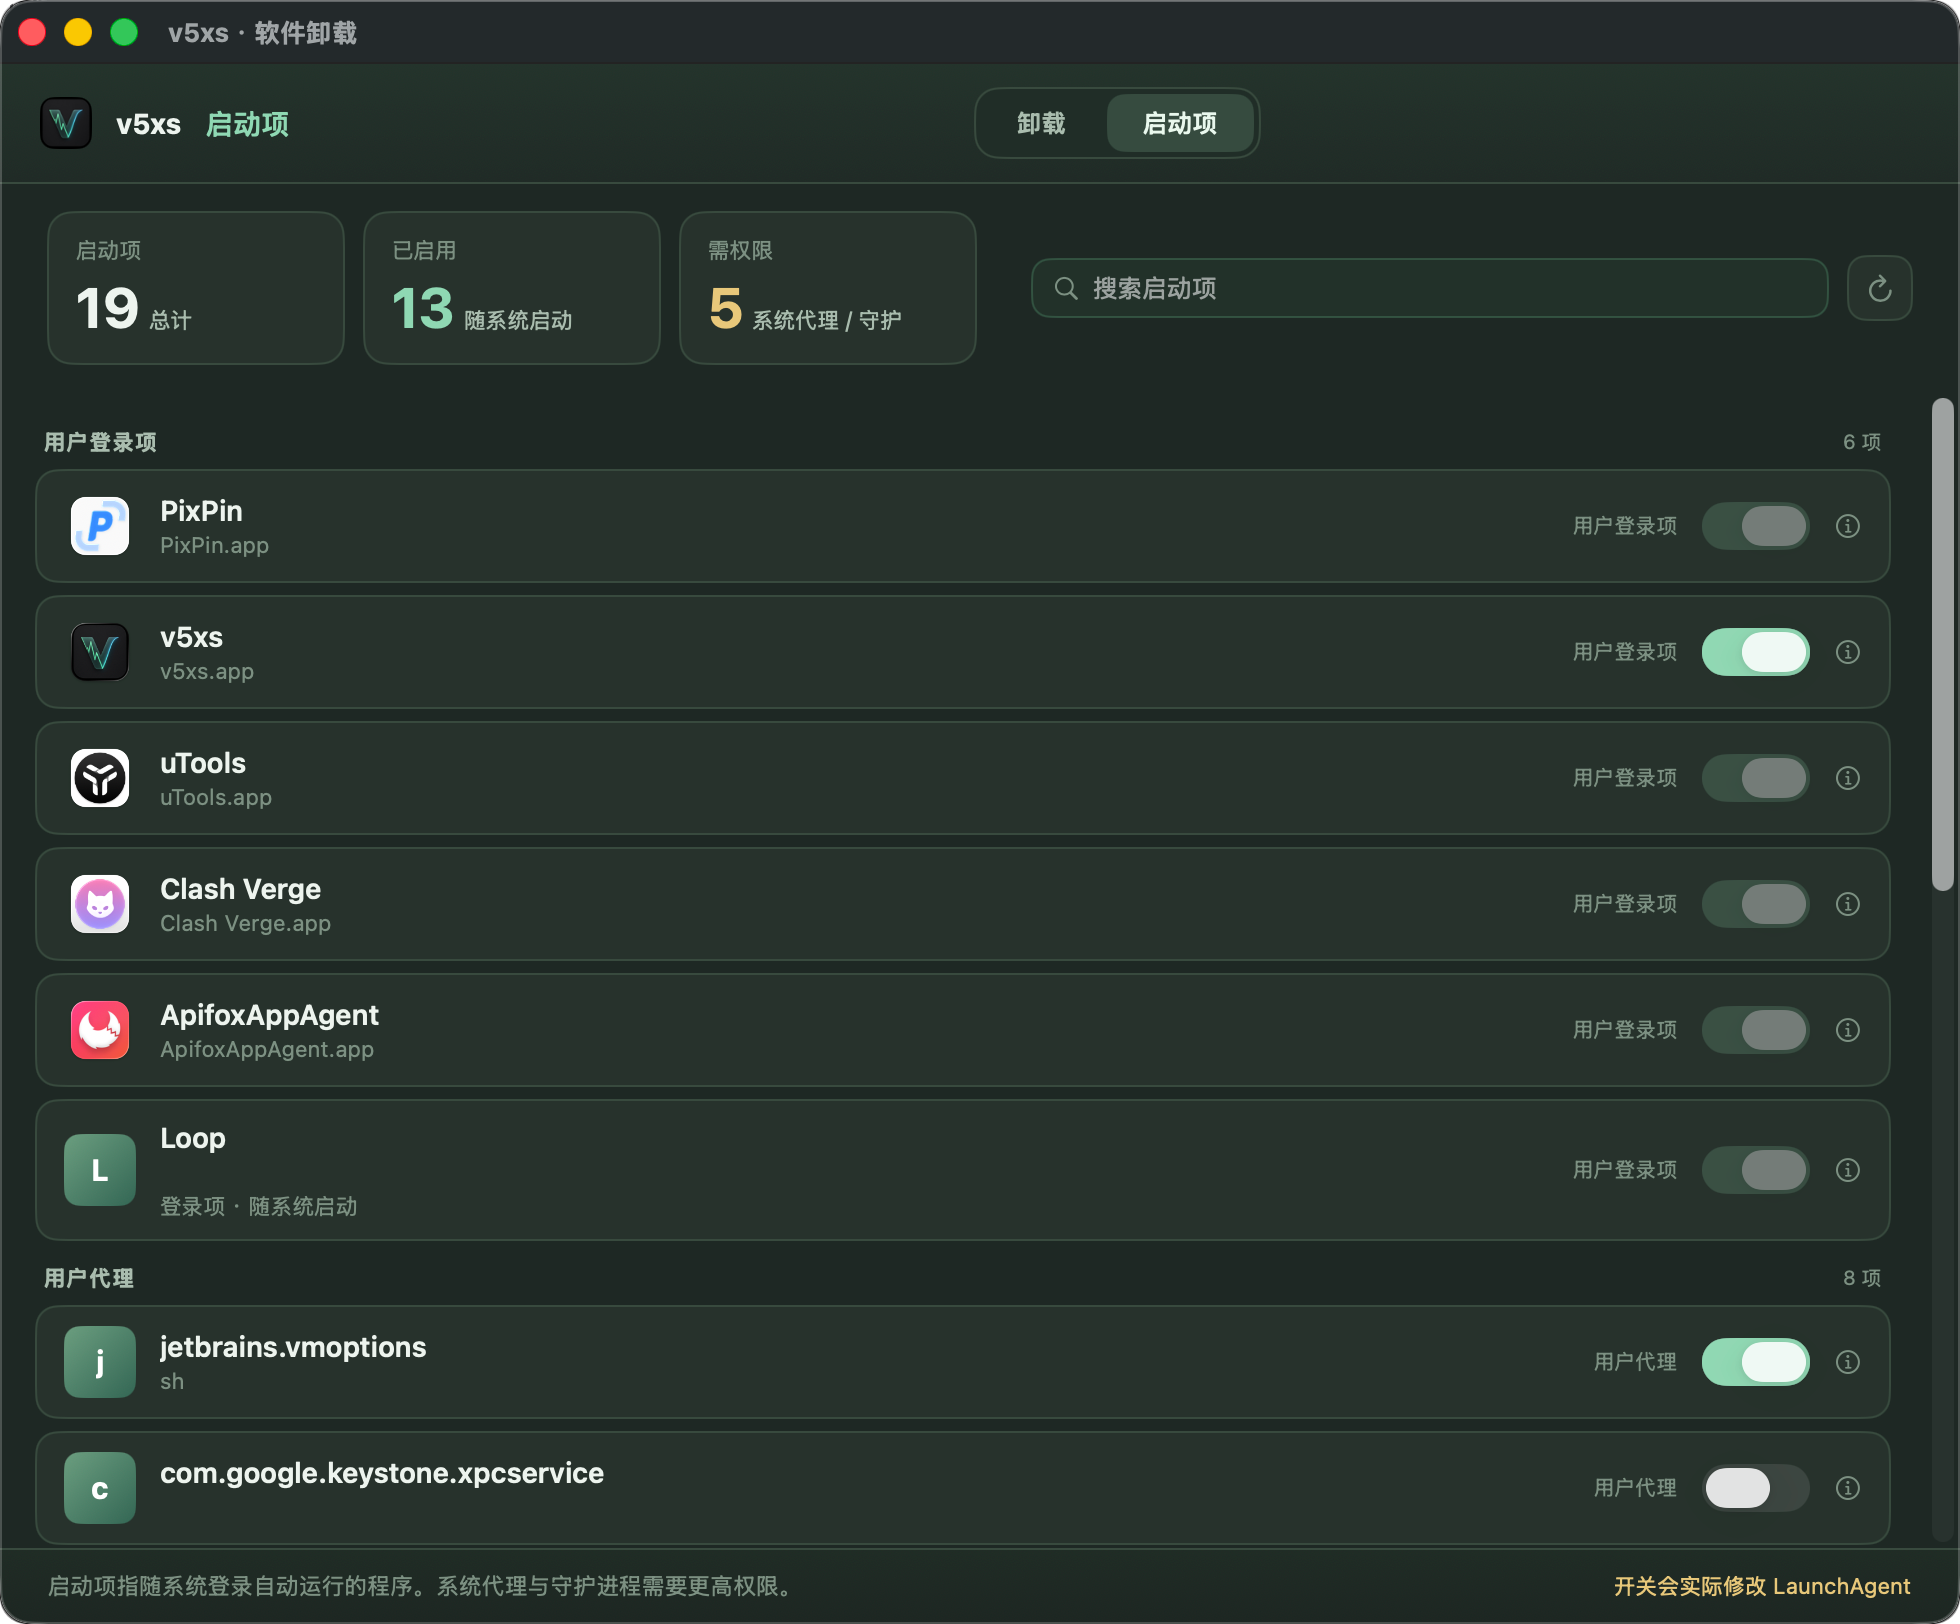1960x1624 pixels.
Task: Enable ApifoxAppAgent startup toggle
Action: [1756, 1030]
